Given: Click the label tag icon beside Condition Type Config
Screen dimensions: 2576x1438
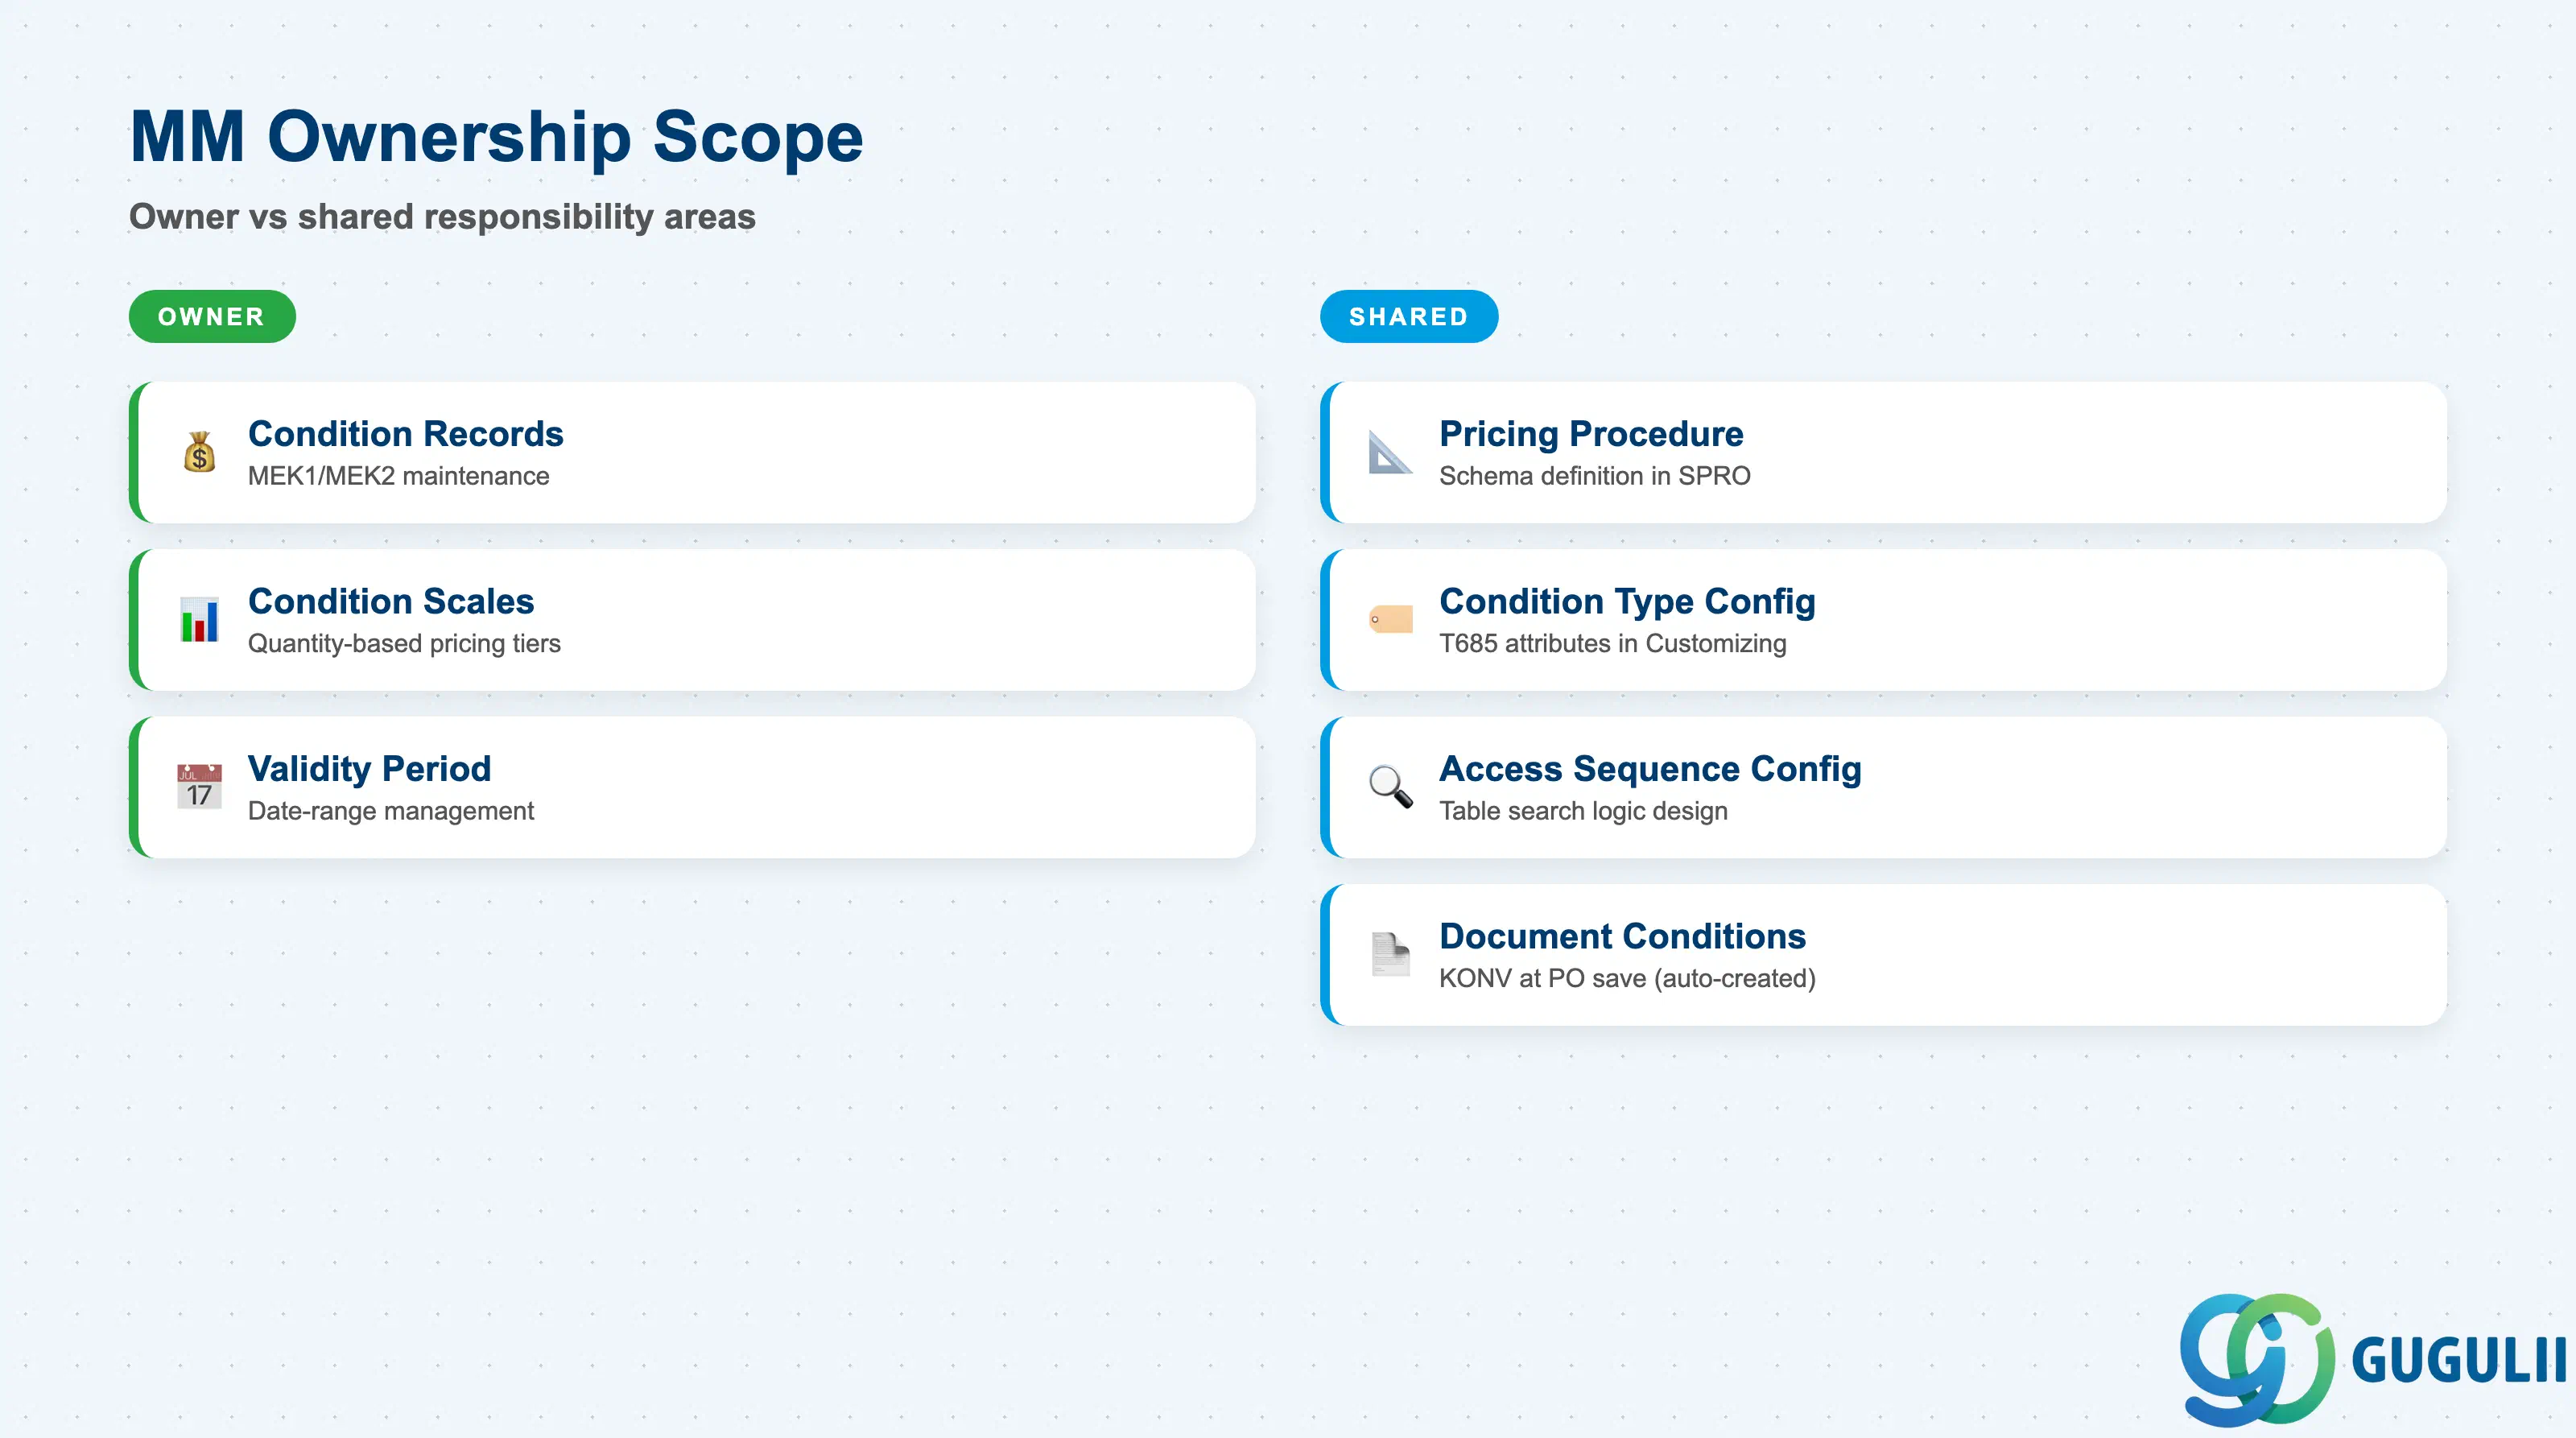Looking at the screenshot, I should click(x=1390, y=620).
